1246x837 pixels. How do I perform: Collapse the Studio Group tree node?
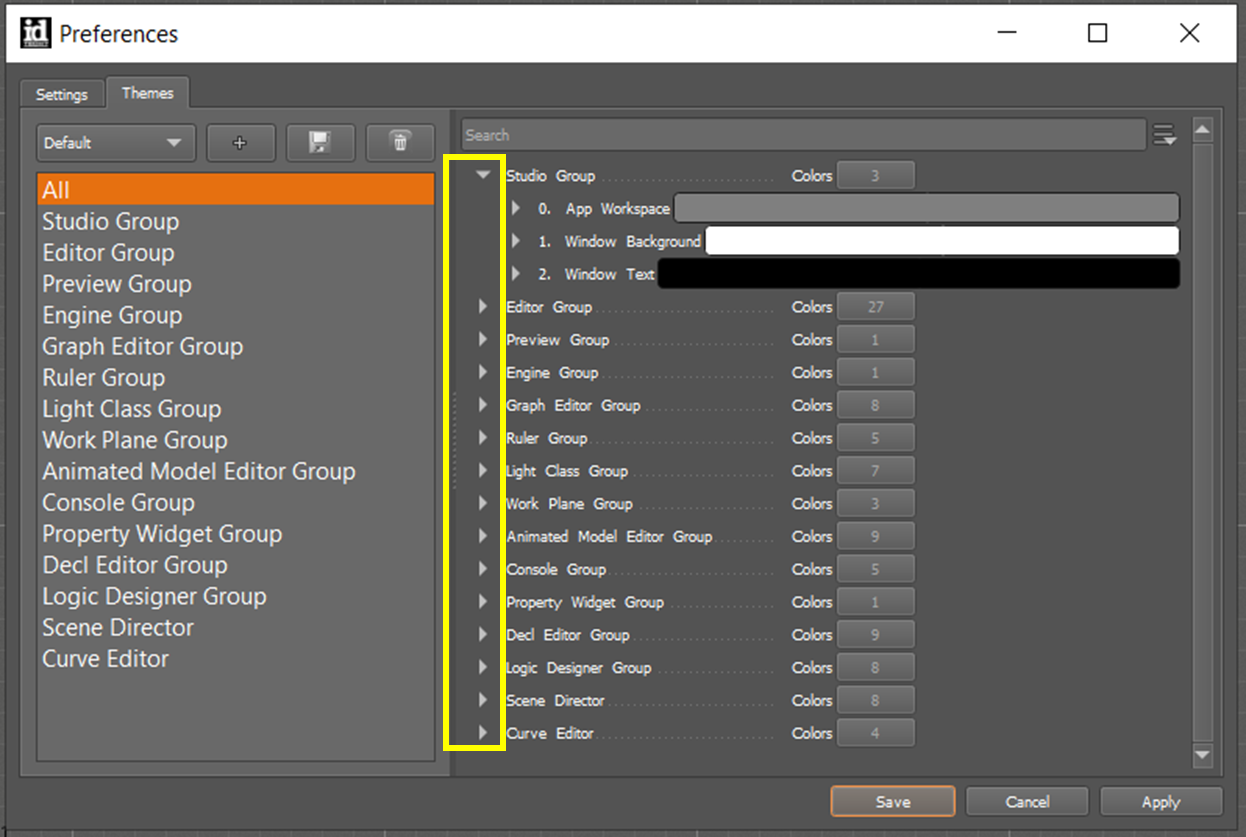click(x=484, y=175)
